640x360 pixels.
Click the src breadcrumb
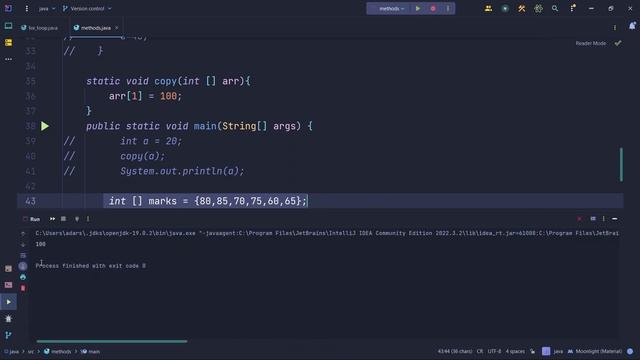[x=31, y=351]
